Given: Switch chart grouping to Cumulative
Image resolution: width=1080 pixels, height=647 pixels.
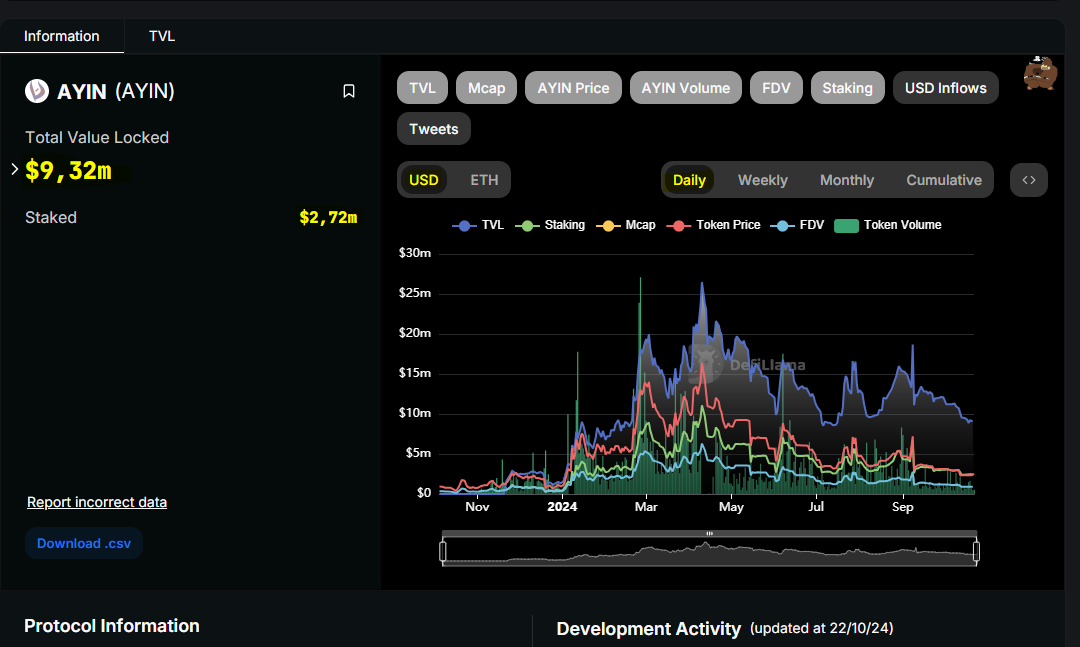Looking at the screenshot, I should click(x=944, y=180).
